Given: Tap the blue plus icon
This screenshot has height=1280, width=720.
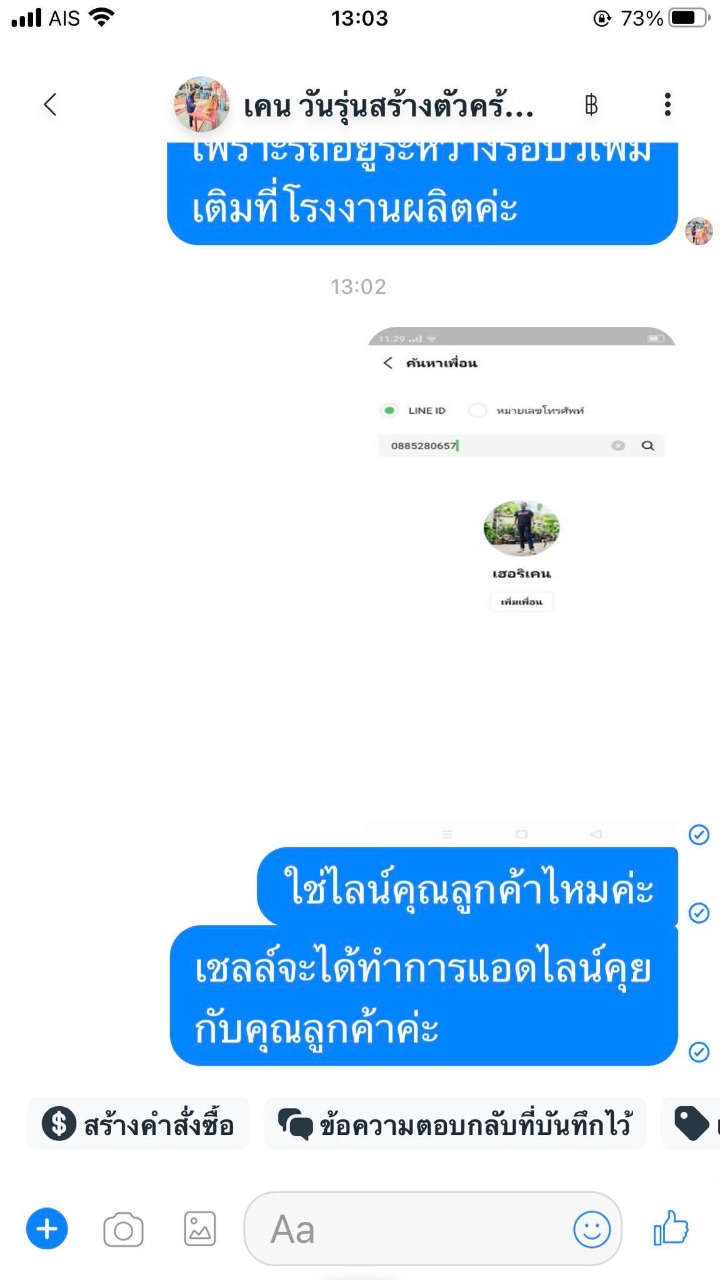Looking at the screenshot, I should pos(46,1228).
